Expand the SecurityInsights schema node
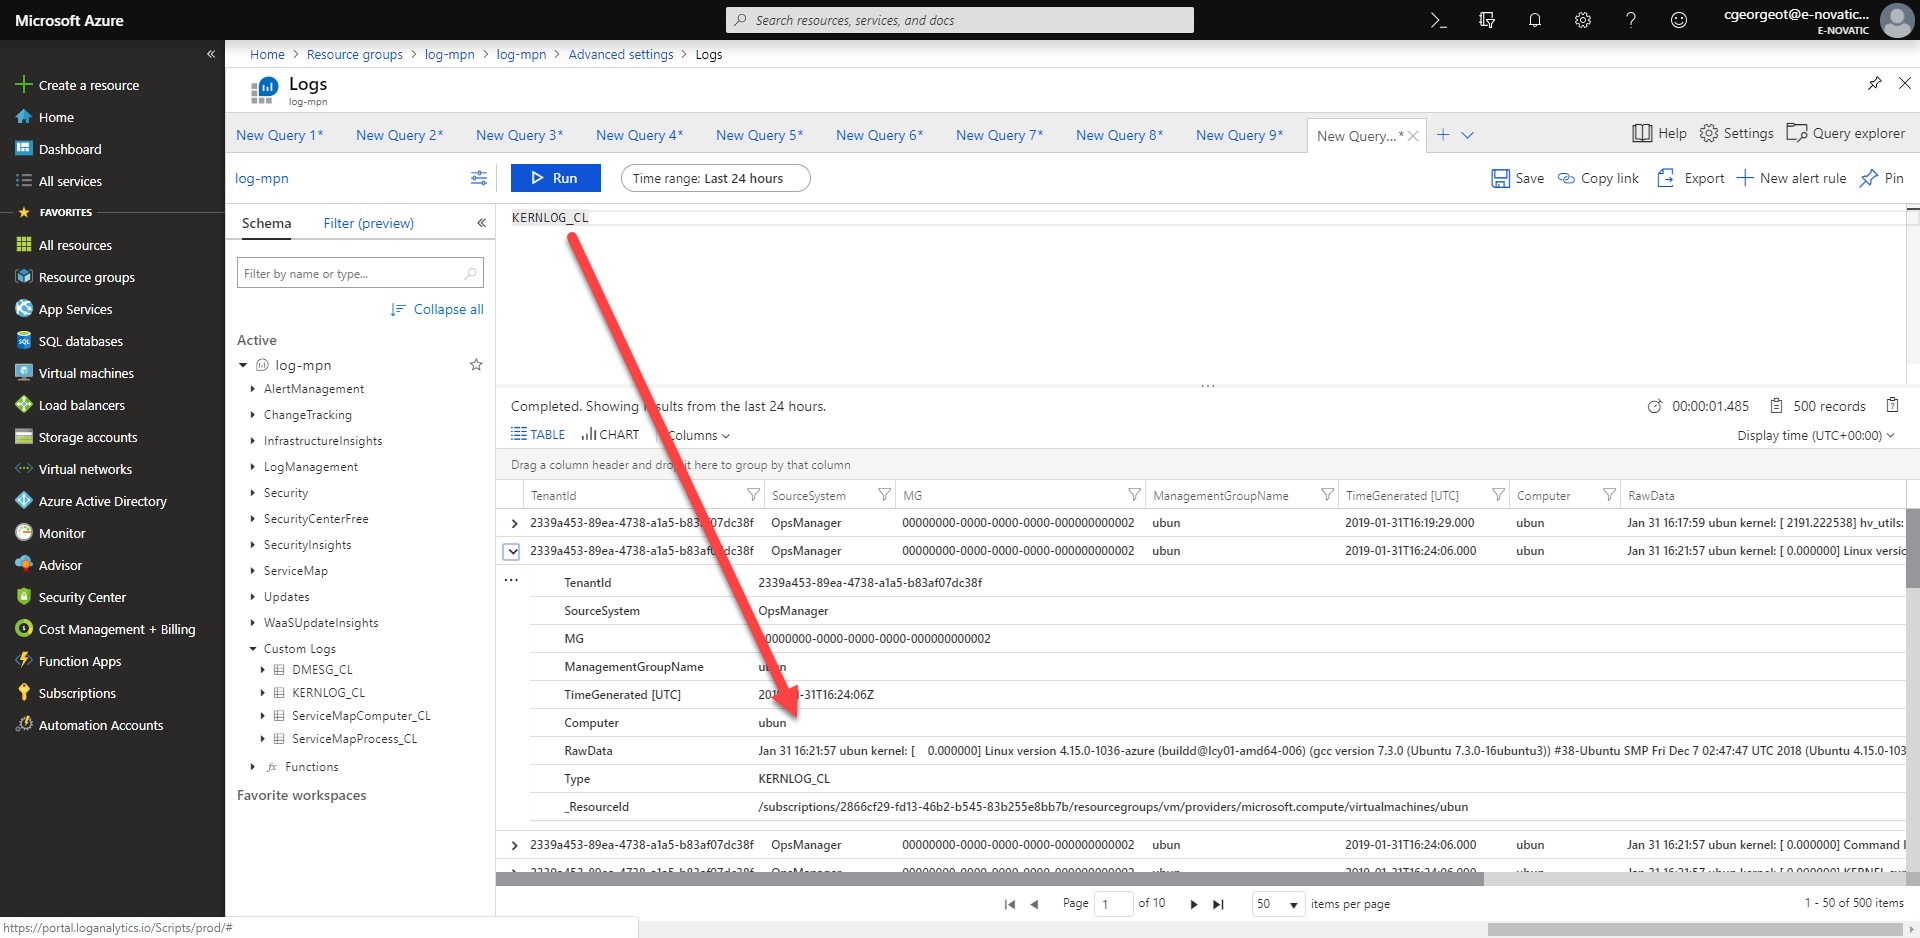The width and height of the screenshot is (1920, 938). 252,545
